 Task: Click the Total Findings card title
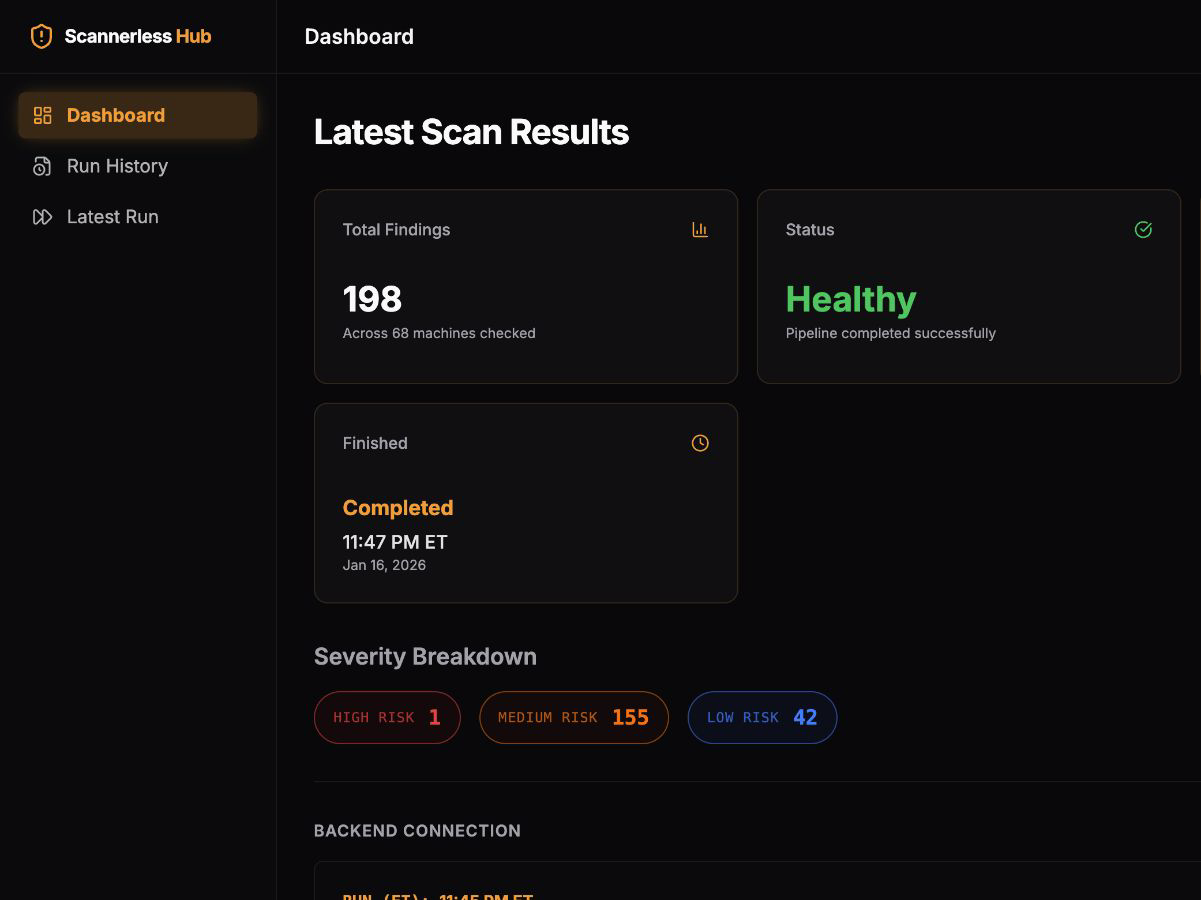pyautogui.click(x=396, y=230)
